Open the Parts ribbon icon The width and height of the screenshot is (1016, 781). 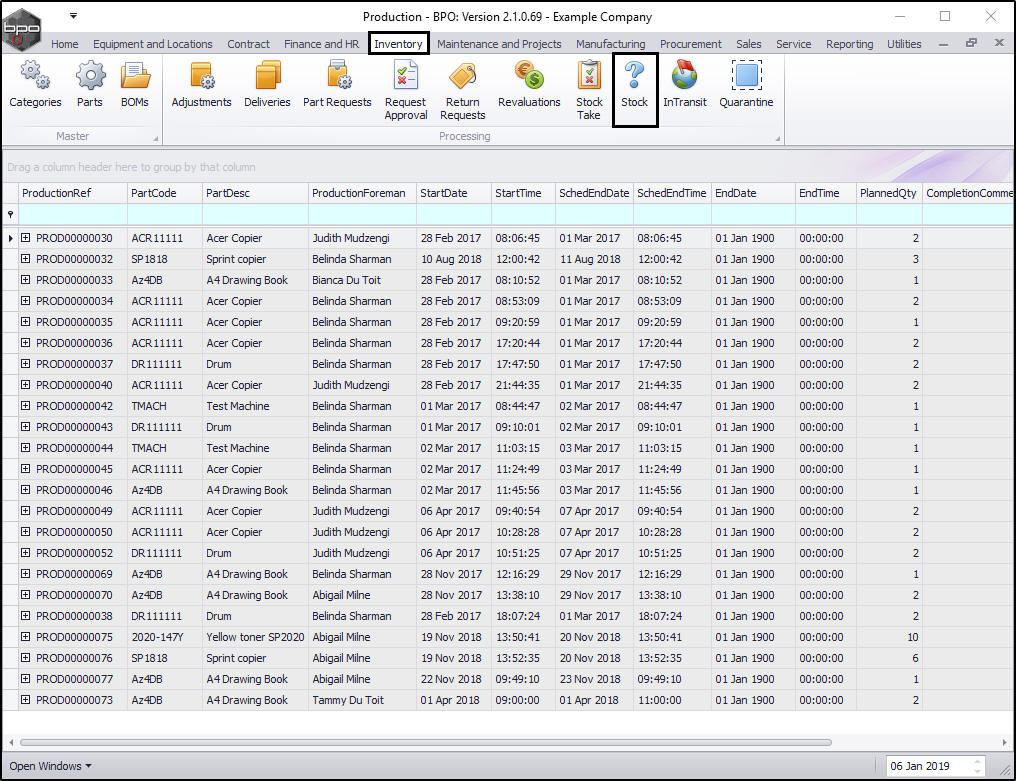coord(89,84)
